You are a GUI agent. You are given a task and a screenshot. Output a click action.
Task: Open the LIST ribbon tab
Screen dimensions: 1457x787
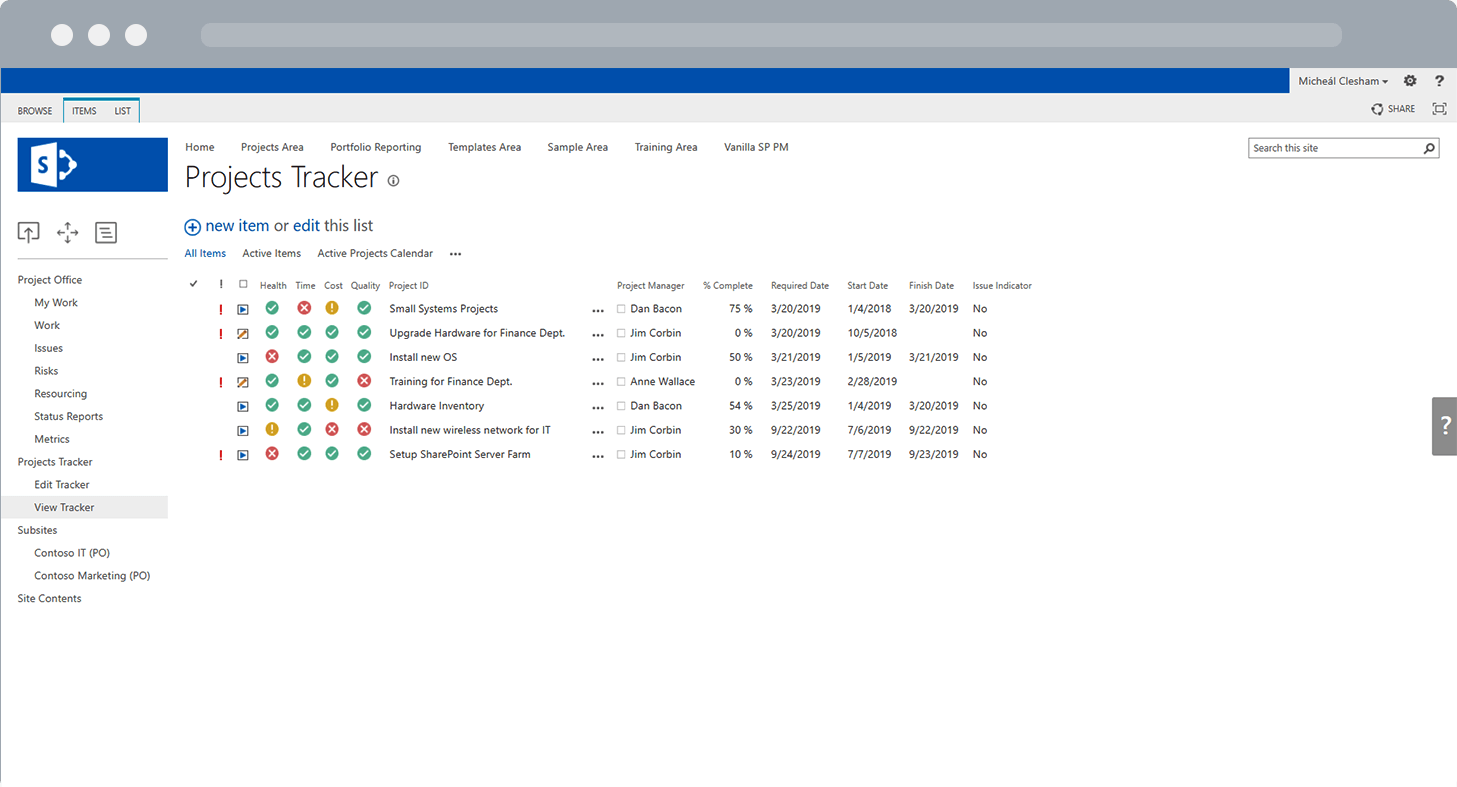122,111
